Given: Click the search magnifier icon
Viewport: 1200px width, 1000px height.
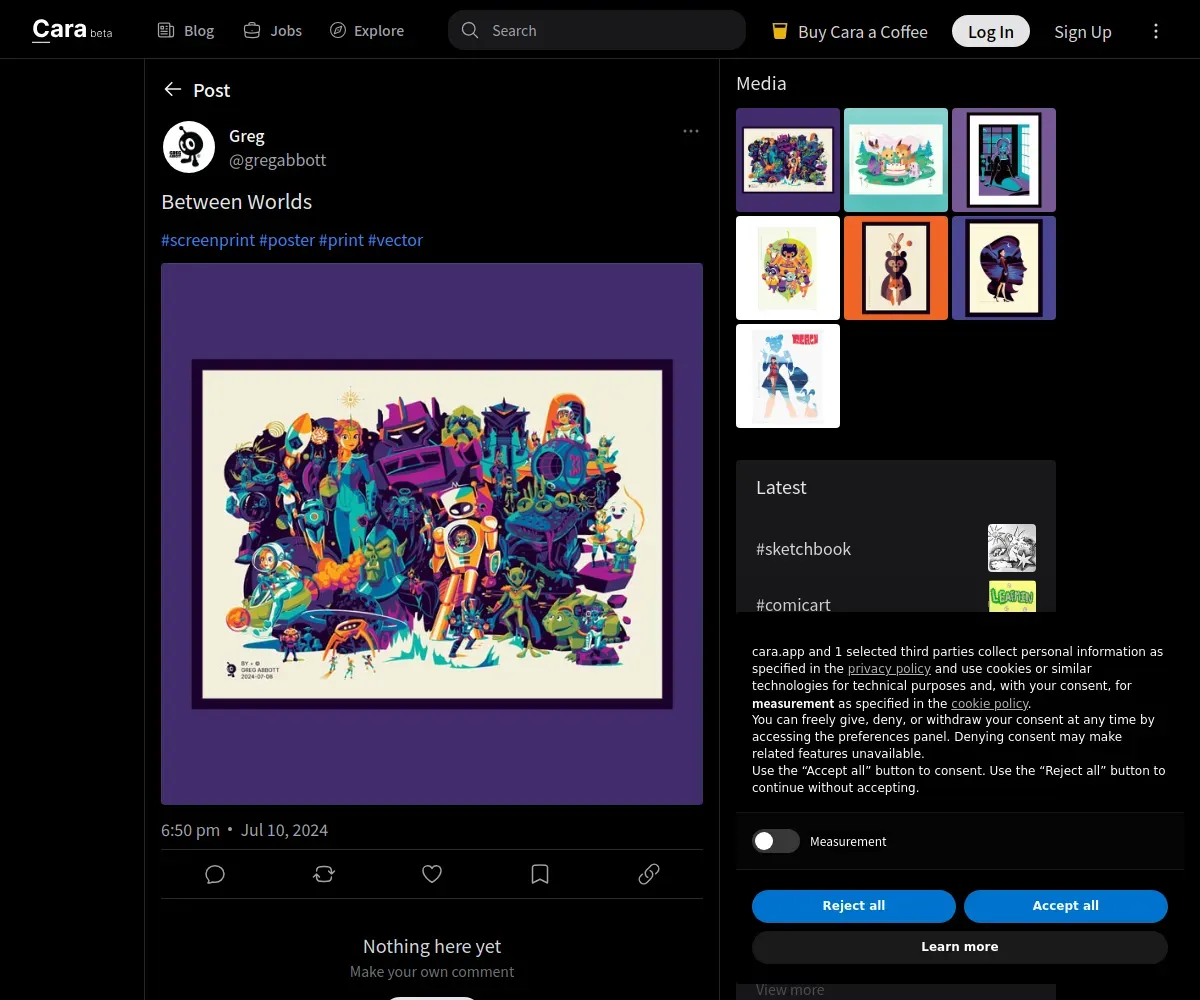Looking at the screenshot, I should click(x=470, y=30).
